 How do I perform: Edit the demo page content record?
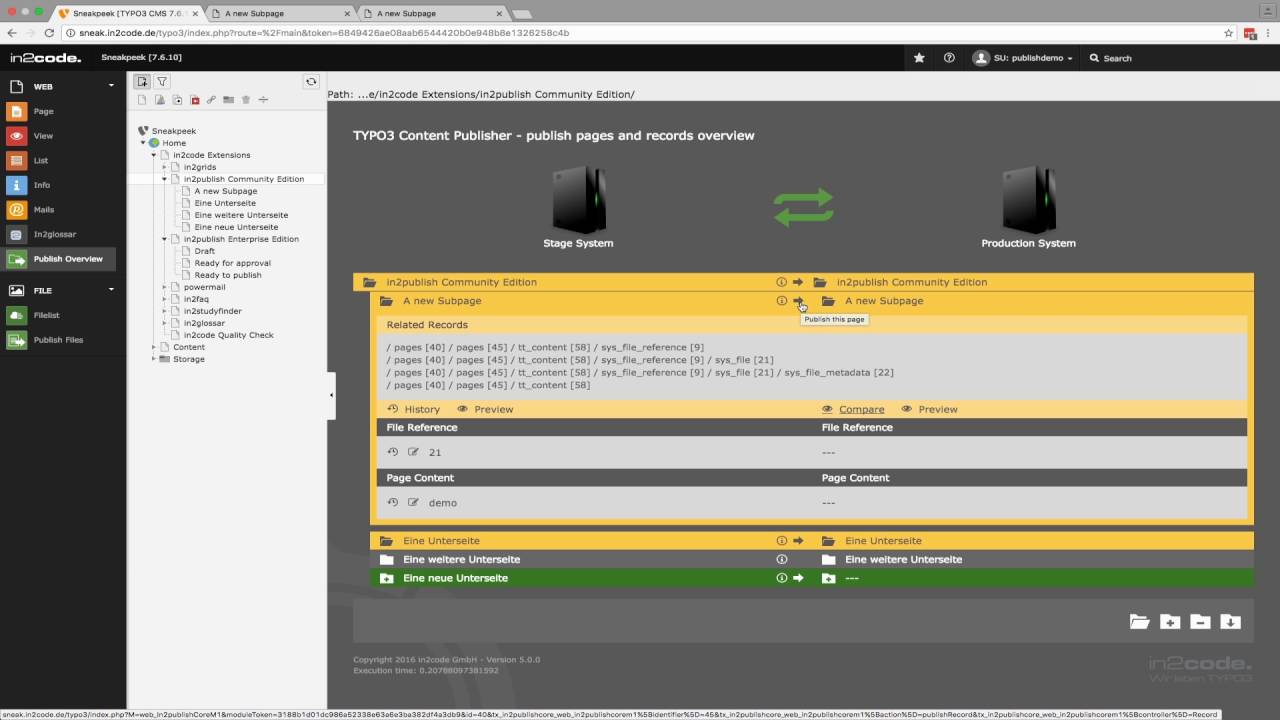[413, 502]
